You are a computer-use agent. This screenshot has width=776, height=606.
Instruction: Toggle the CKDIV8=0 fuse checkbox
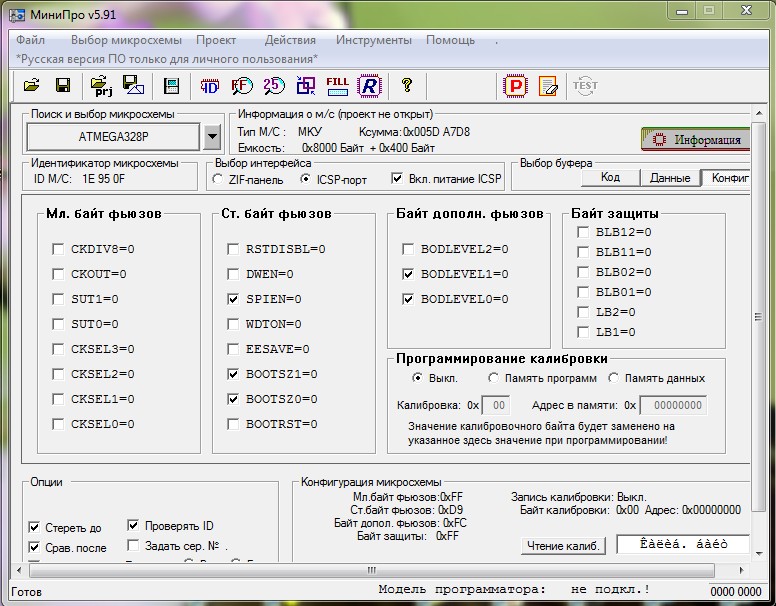tap(58, 249)
